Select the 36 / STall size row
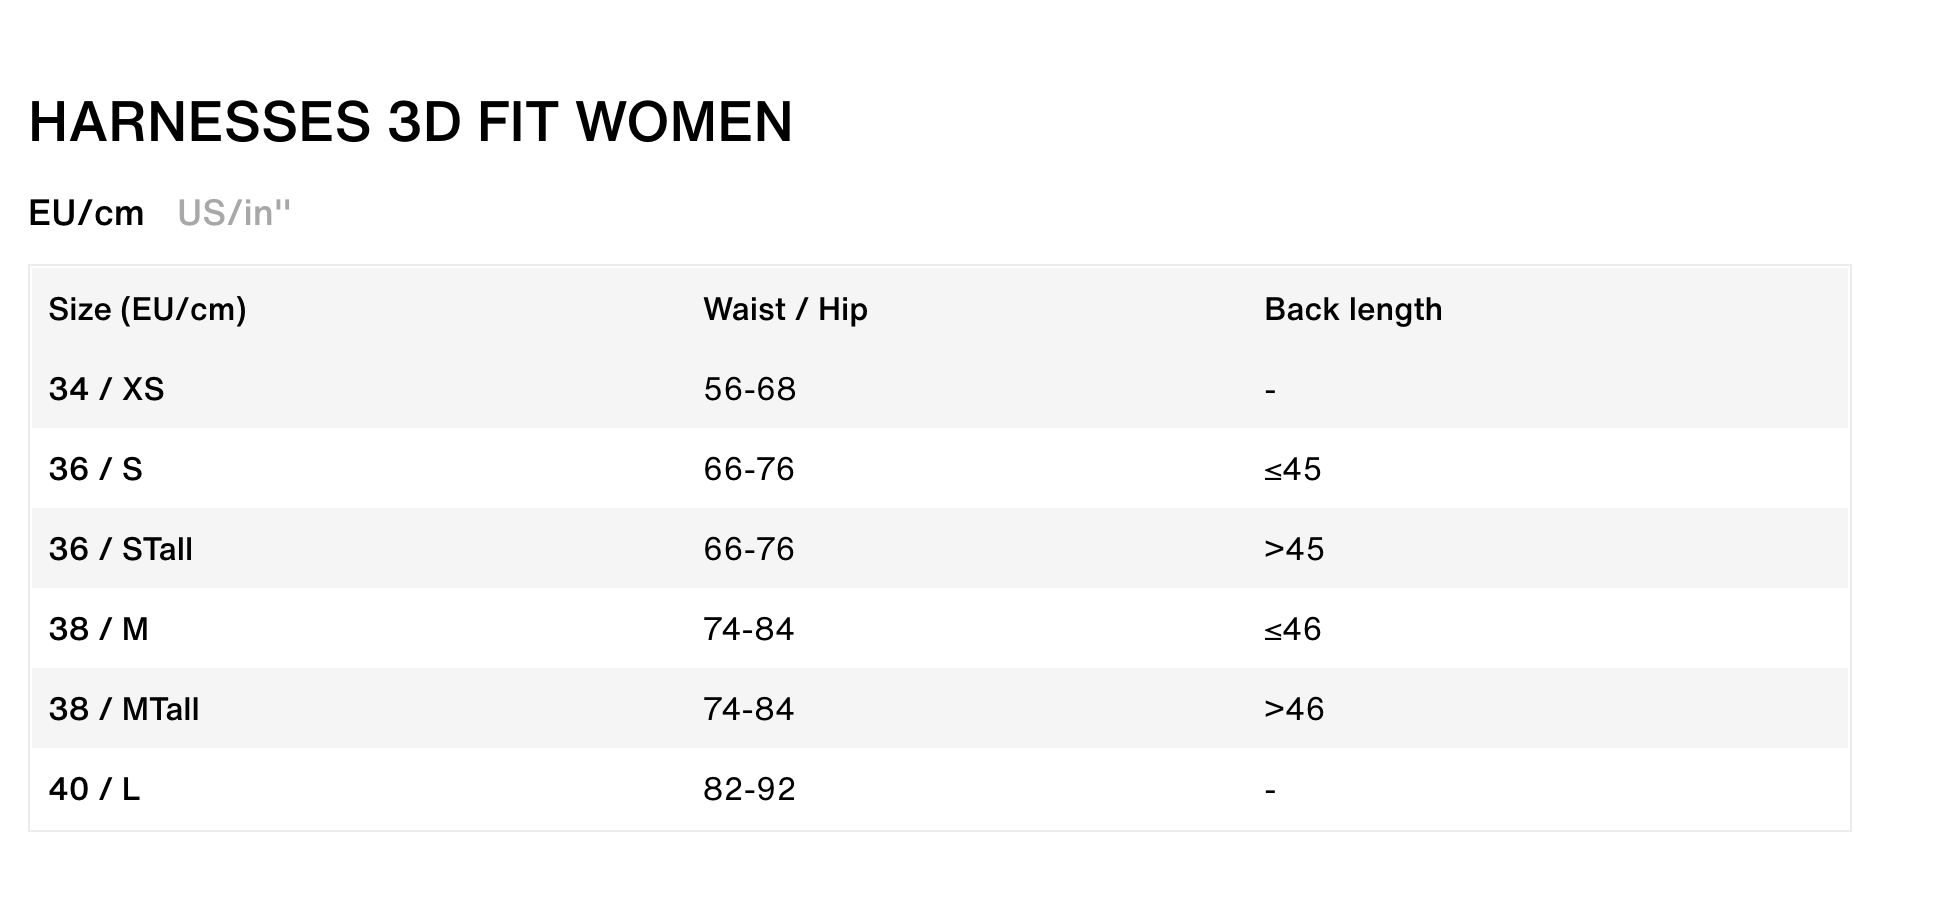This screenshot has height=906, width=1934. [940, 549]
